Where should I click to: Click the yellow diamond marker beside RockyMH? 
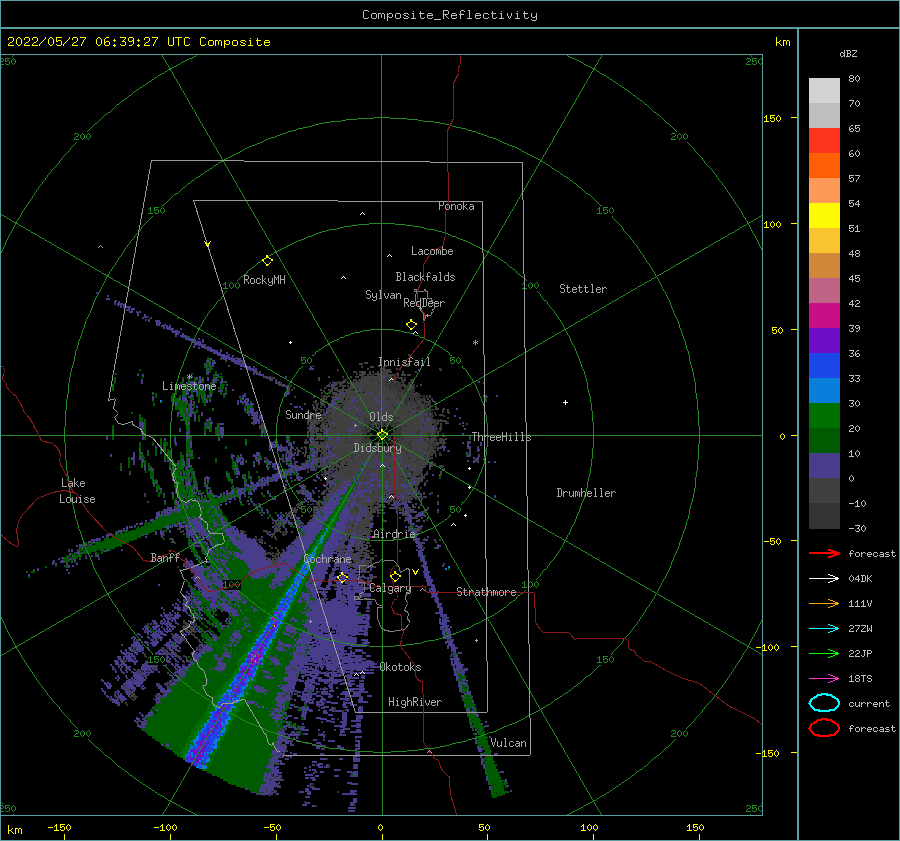(x=267, y=261)
